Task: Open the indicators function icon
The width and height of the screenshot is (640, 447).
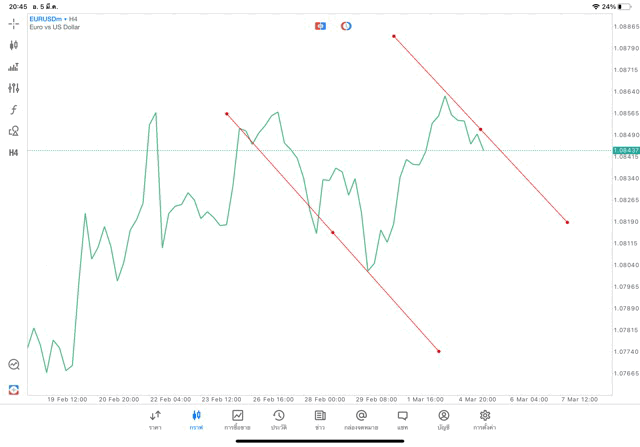Action: (14, 109)
